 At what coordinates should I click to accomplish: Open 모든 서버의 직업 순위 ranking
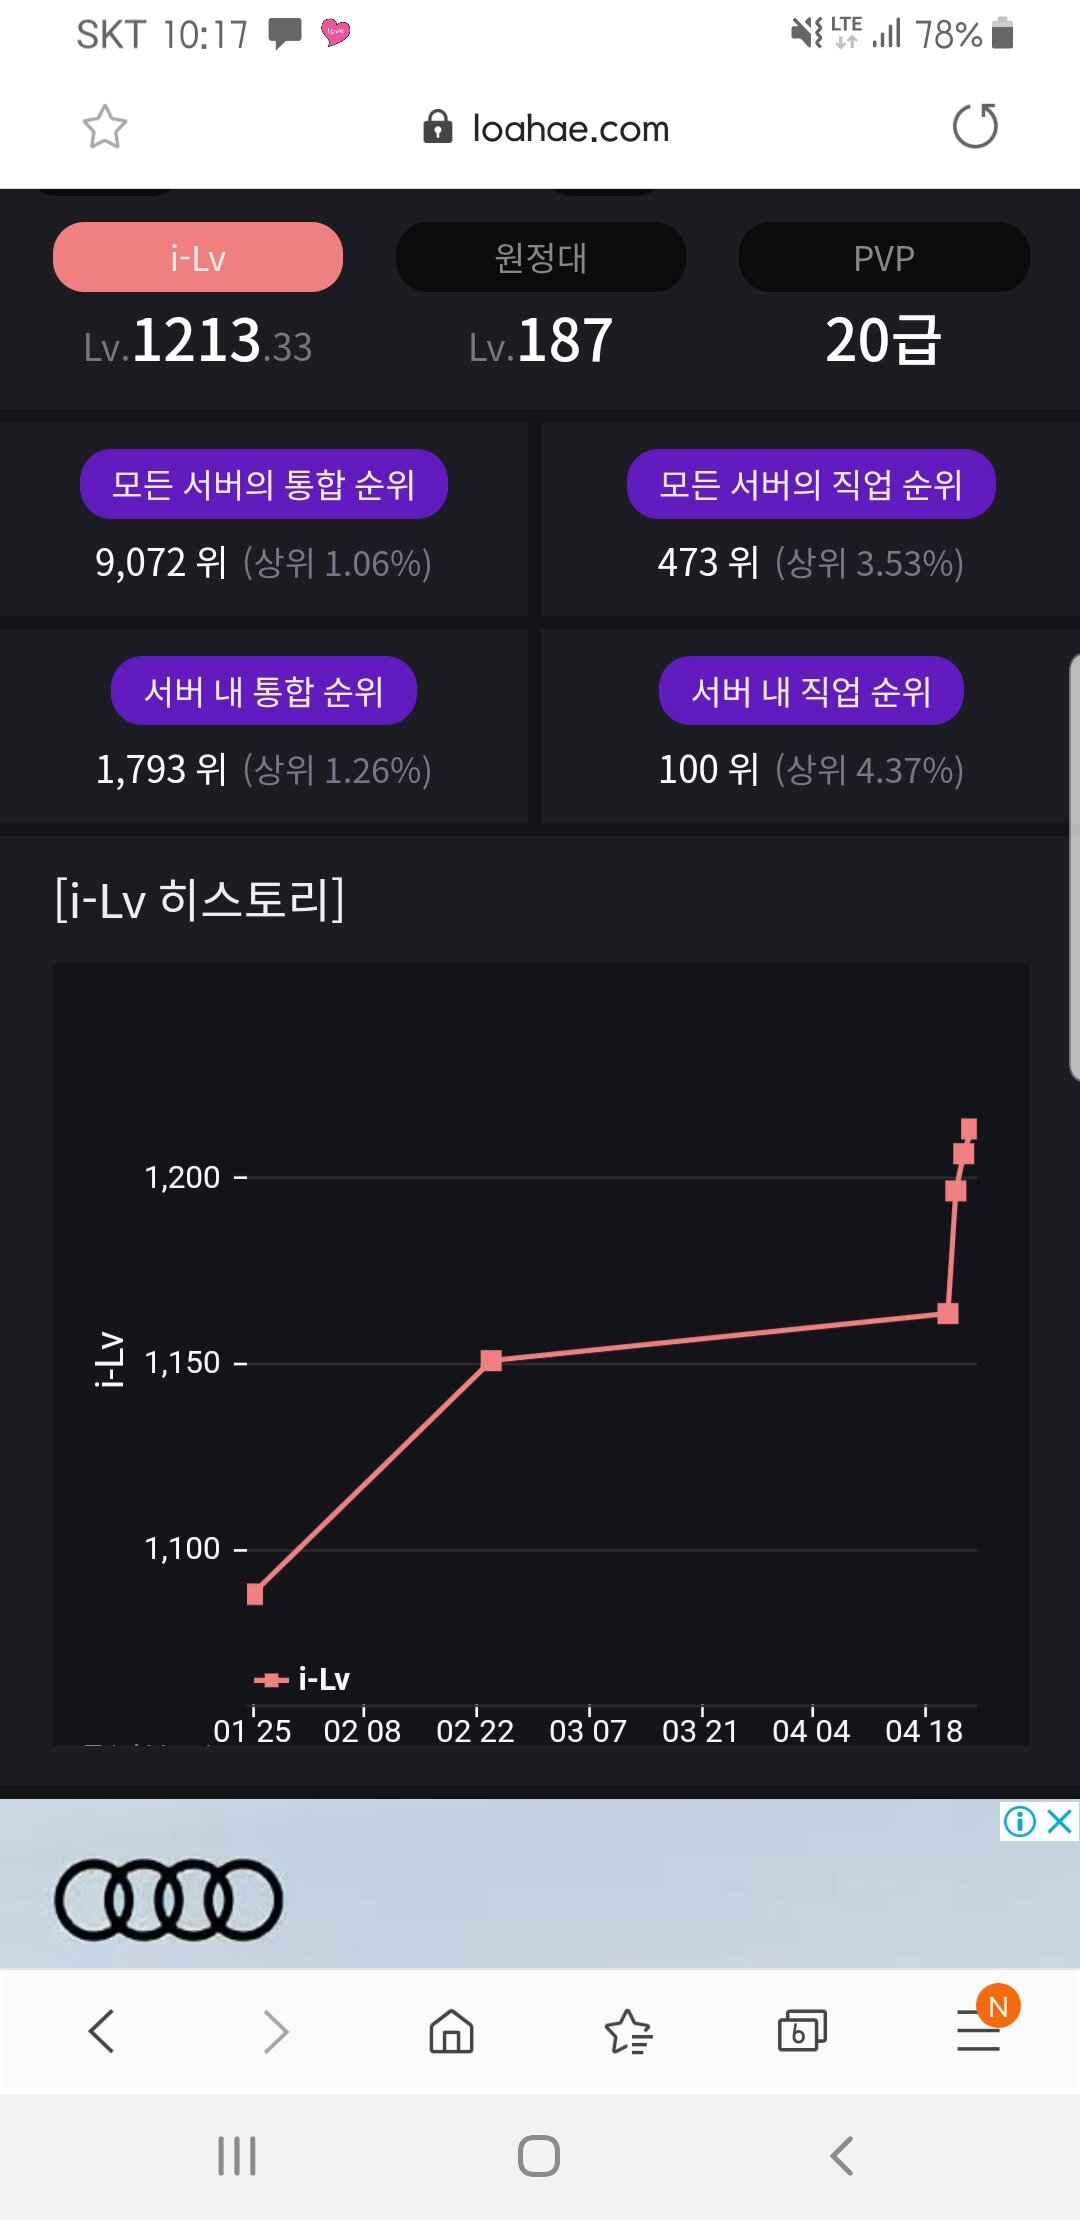coord(811,484)
